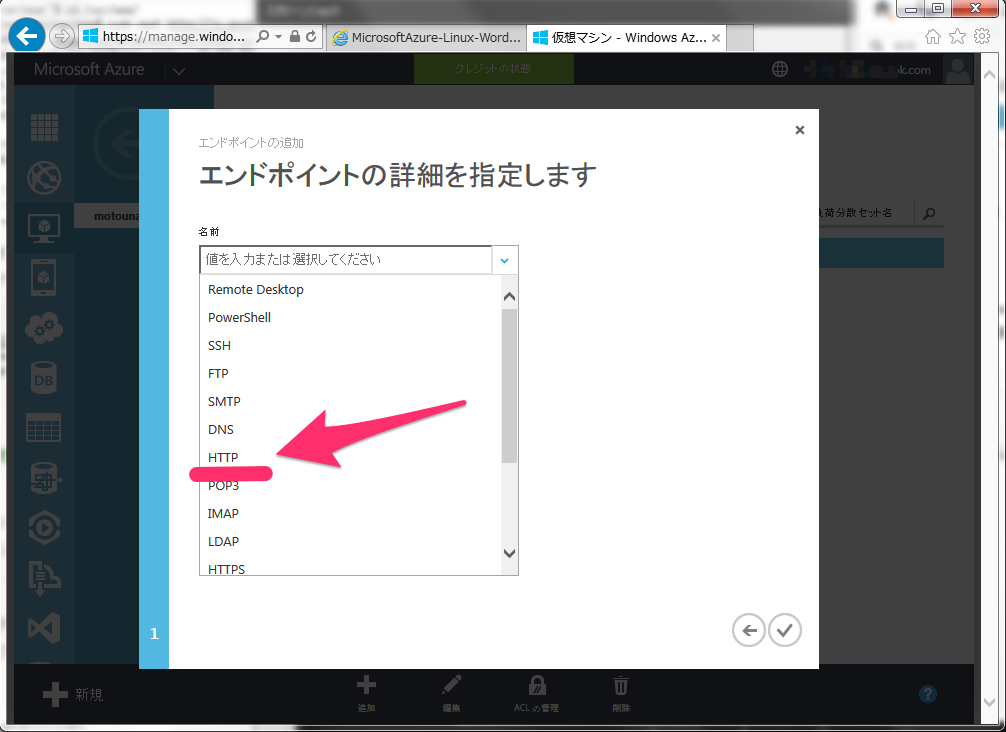The height and width of the screenshot is (732, 1006).
Task: Click the Delete trash icon in bottom bar
Action: pos(620,685)
